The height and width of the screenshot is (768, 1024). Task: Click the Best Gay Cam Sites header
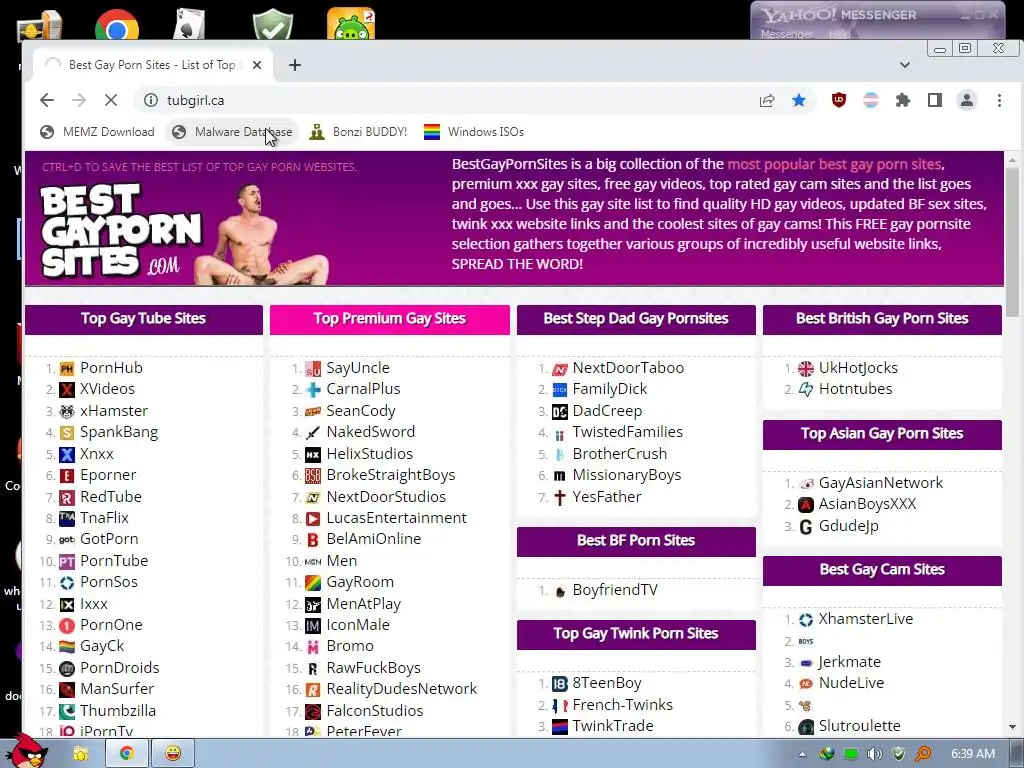[882, 570]
